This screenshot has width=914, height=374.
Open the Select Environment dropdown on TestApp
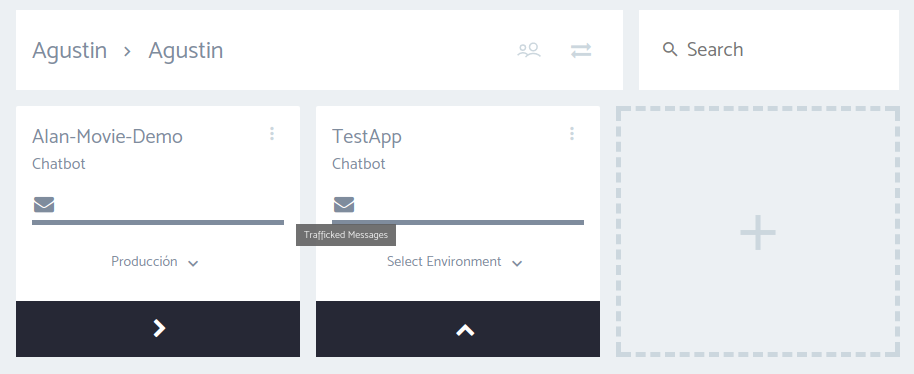[455, 262]
